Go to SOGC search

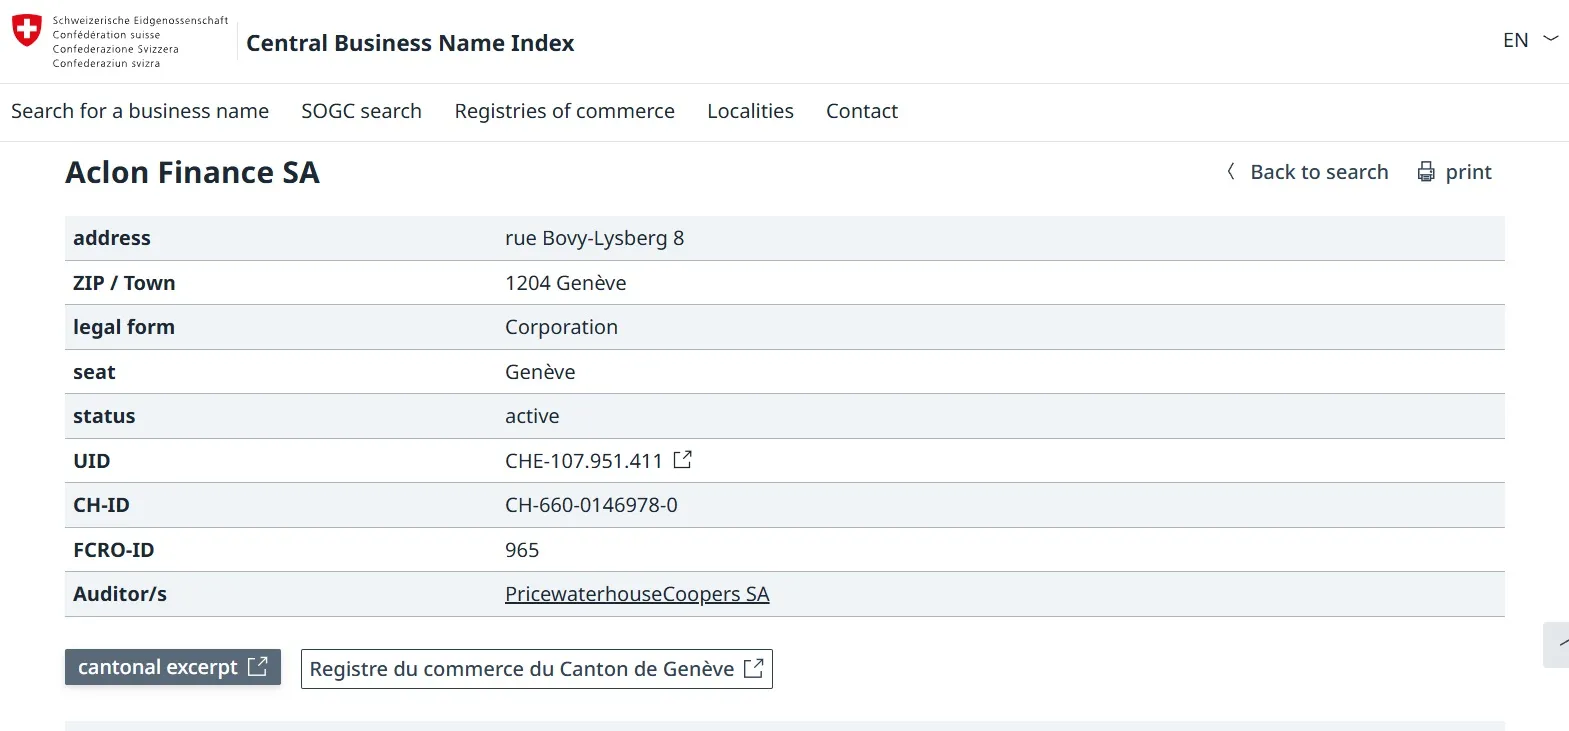pos(361,111)
